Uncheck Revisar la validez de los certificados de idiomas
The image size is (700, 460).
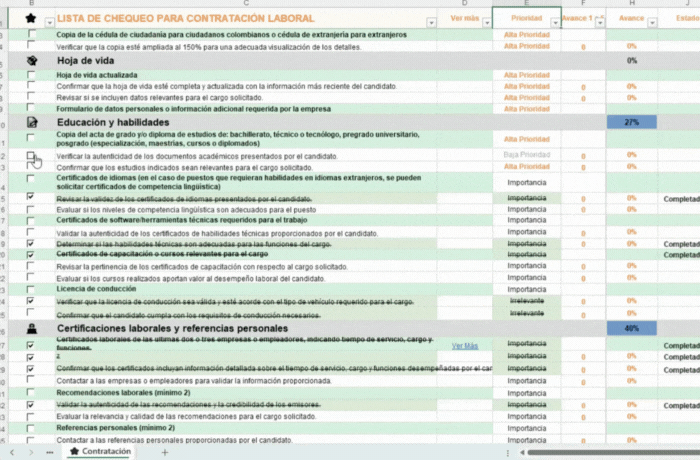[30, 196]
